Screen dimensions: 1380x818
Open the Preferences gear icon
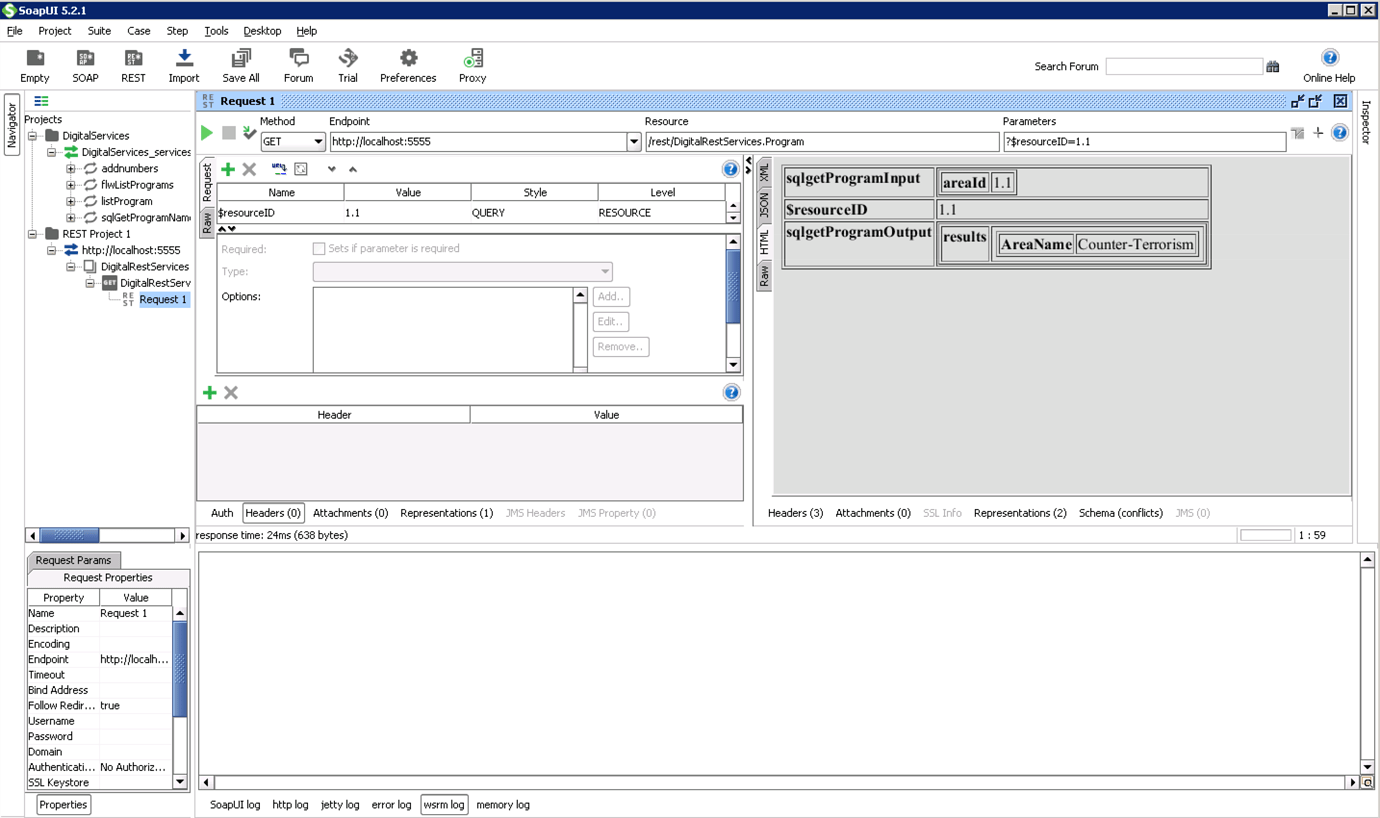tap(408, 59)
